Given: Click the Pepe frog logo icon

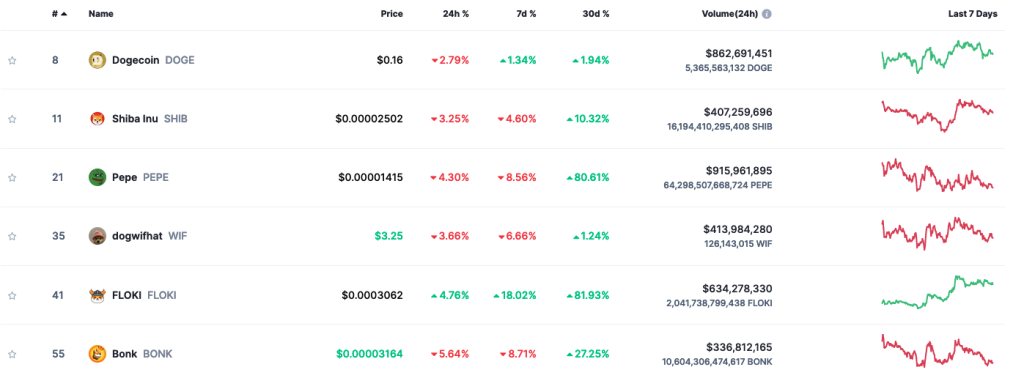Looking at the screenshot, I should pyautogui.click(x=97, y=178).
